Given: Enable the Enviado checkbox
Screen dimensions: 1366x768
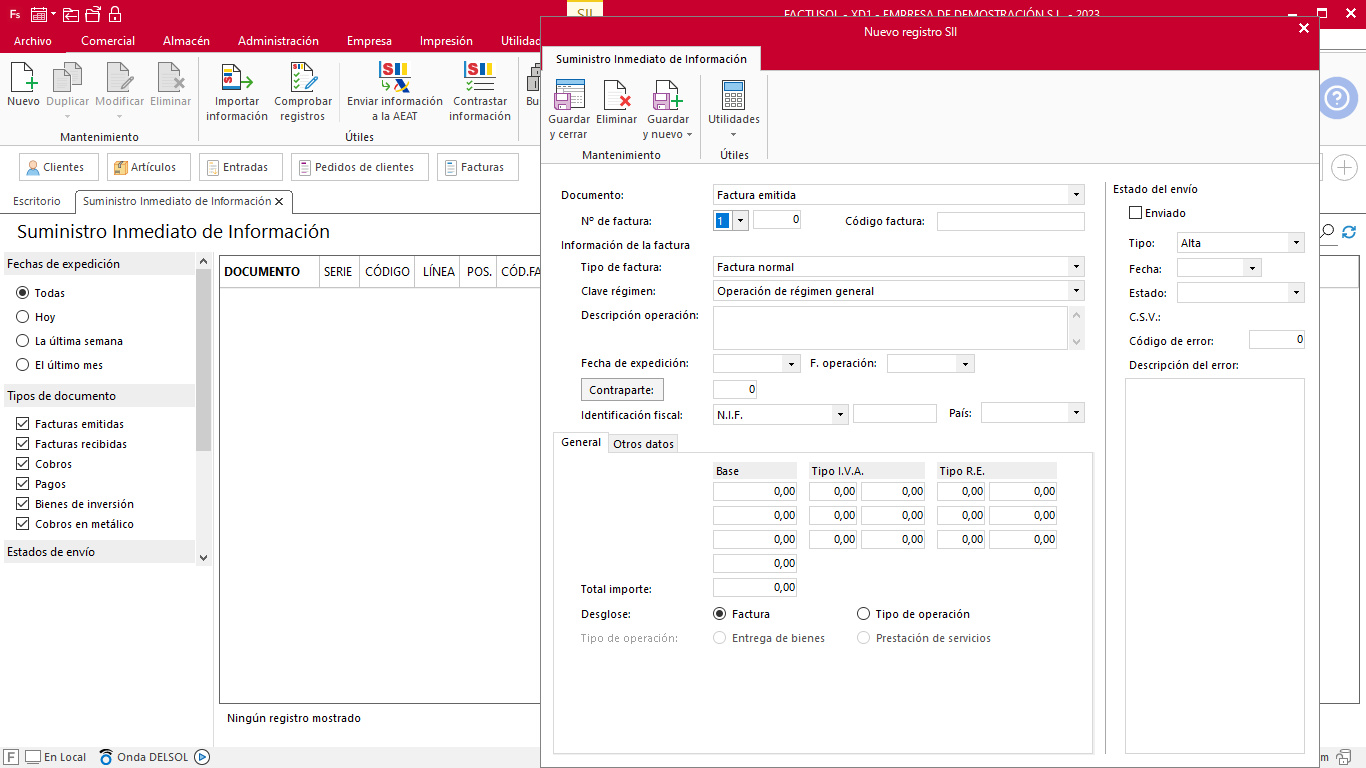Looking at the screenshot, I should coord(1135,213).
